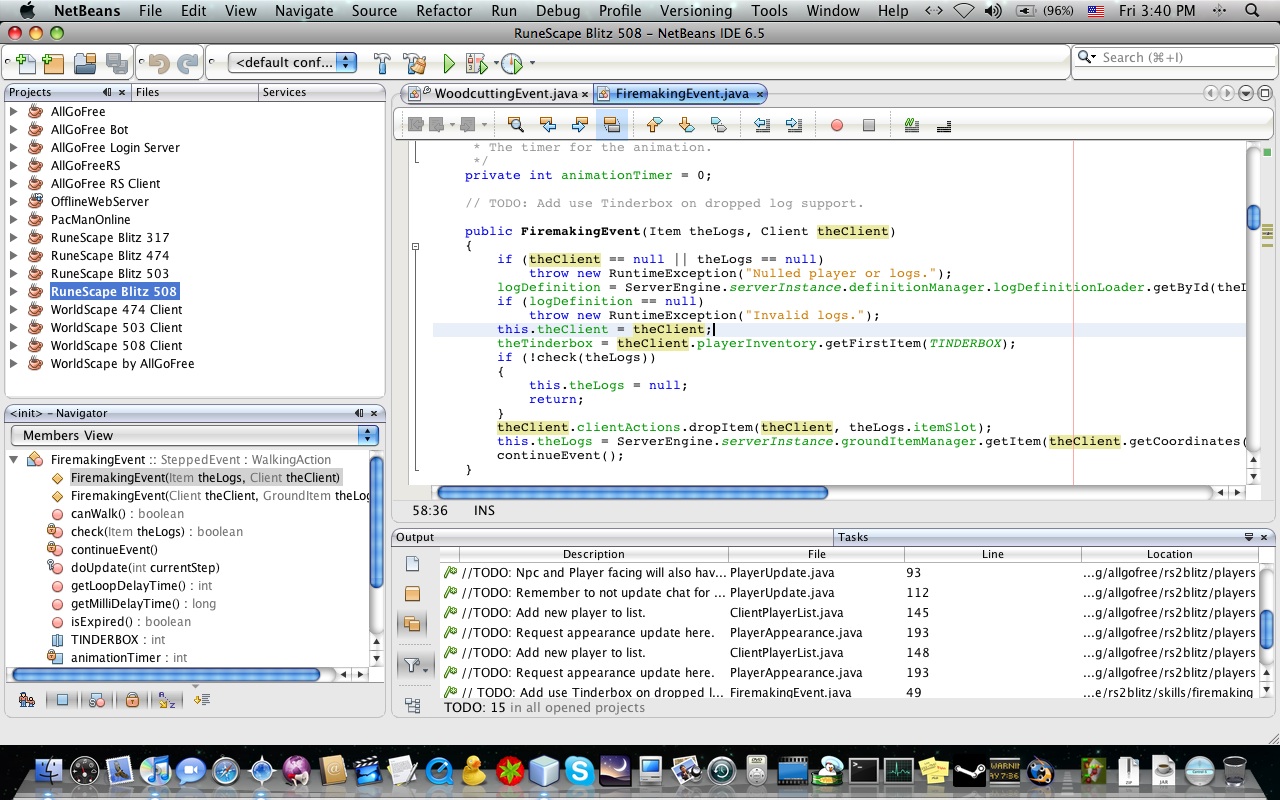The width and height of the screenshot is (1280, 800).
Task: Toggle Sort by Name in Navigator
Action: click(x=167, y=700)
